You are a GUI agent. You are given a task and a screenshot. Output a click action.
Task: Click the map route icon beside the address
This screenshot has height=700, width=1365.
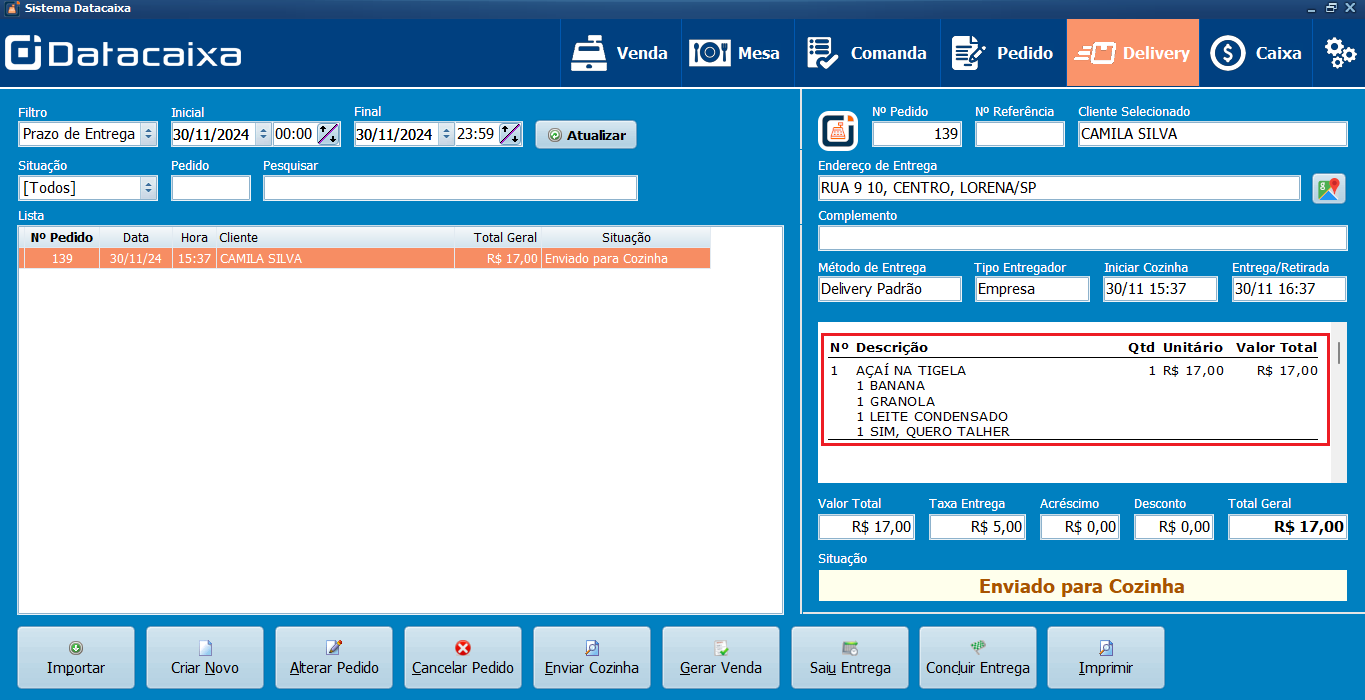pyautogui.click(x=1328, y=188)
